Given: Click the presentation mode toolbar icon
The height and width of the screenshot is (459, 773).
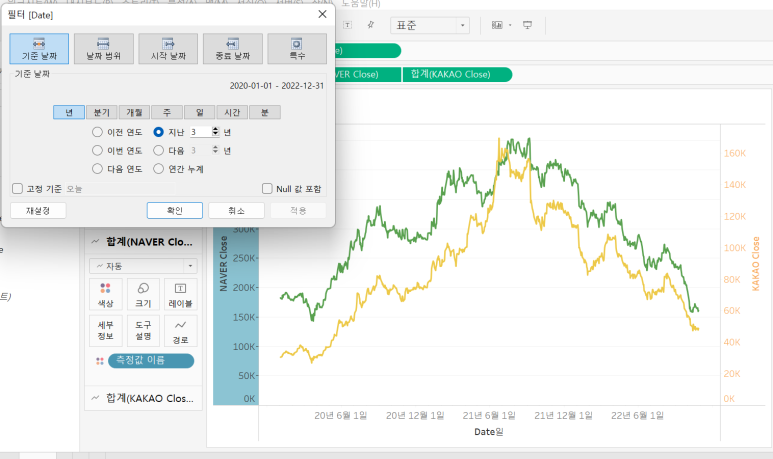Looking at the screenshot, I should [527, 25].
